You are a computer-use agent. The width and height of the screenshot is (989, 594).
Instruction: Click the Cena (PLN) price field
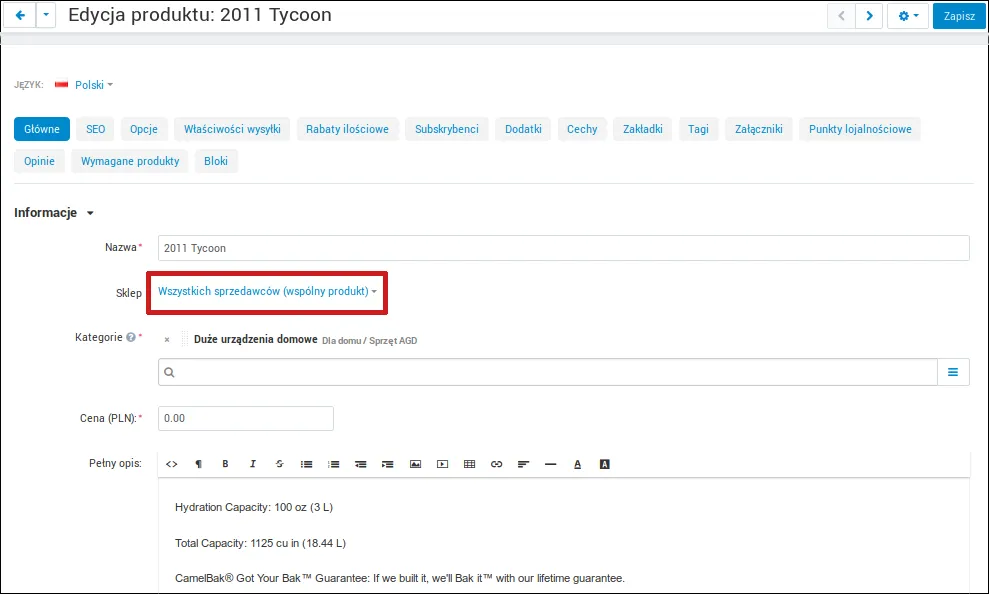coord(246,419)
